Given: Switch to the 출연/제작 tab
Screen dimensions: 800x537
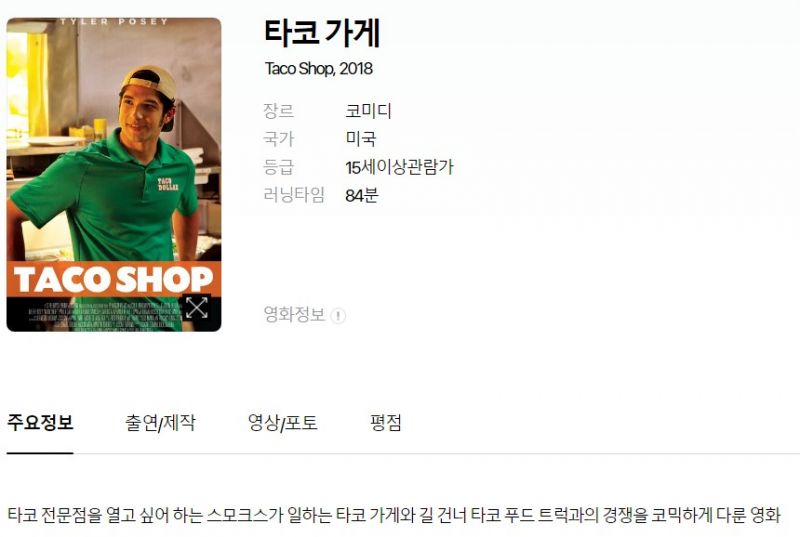Looking at the screenshot, I should tap(160, 423).
